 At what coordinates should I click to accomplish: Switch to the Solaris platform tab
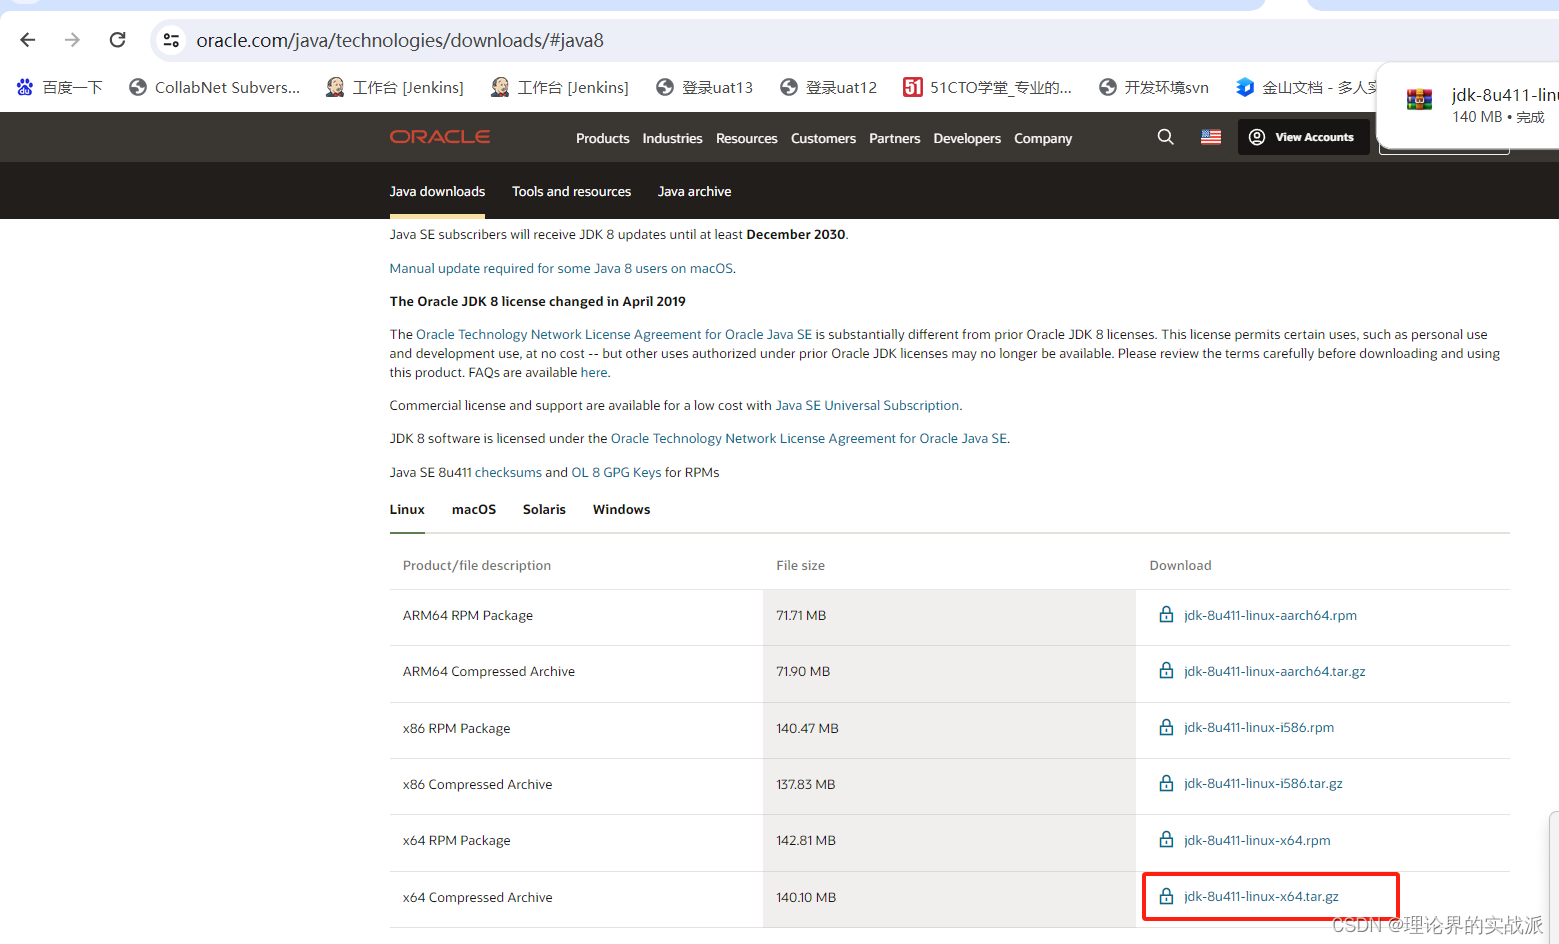coord(544,509)
